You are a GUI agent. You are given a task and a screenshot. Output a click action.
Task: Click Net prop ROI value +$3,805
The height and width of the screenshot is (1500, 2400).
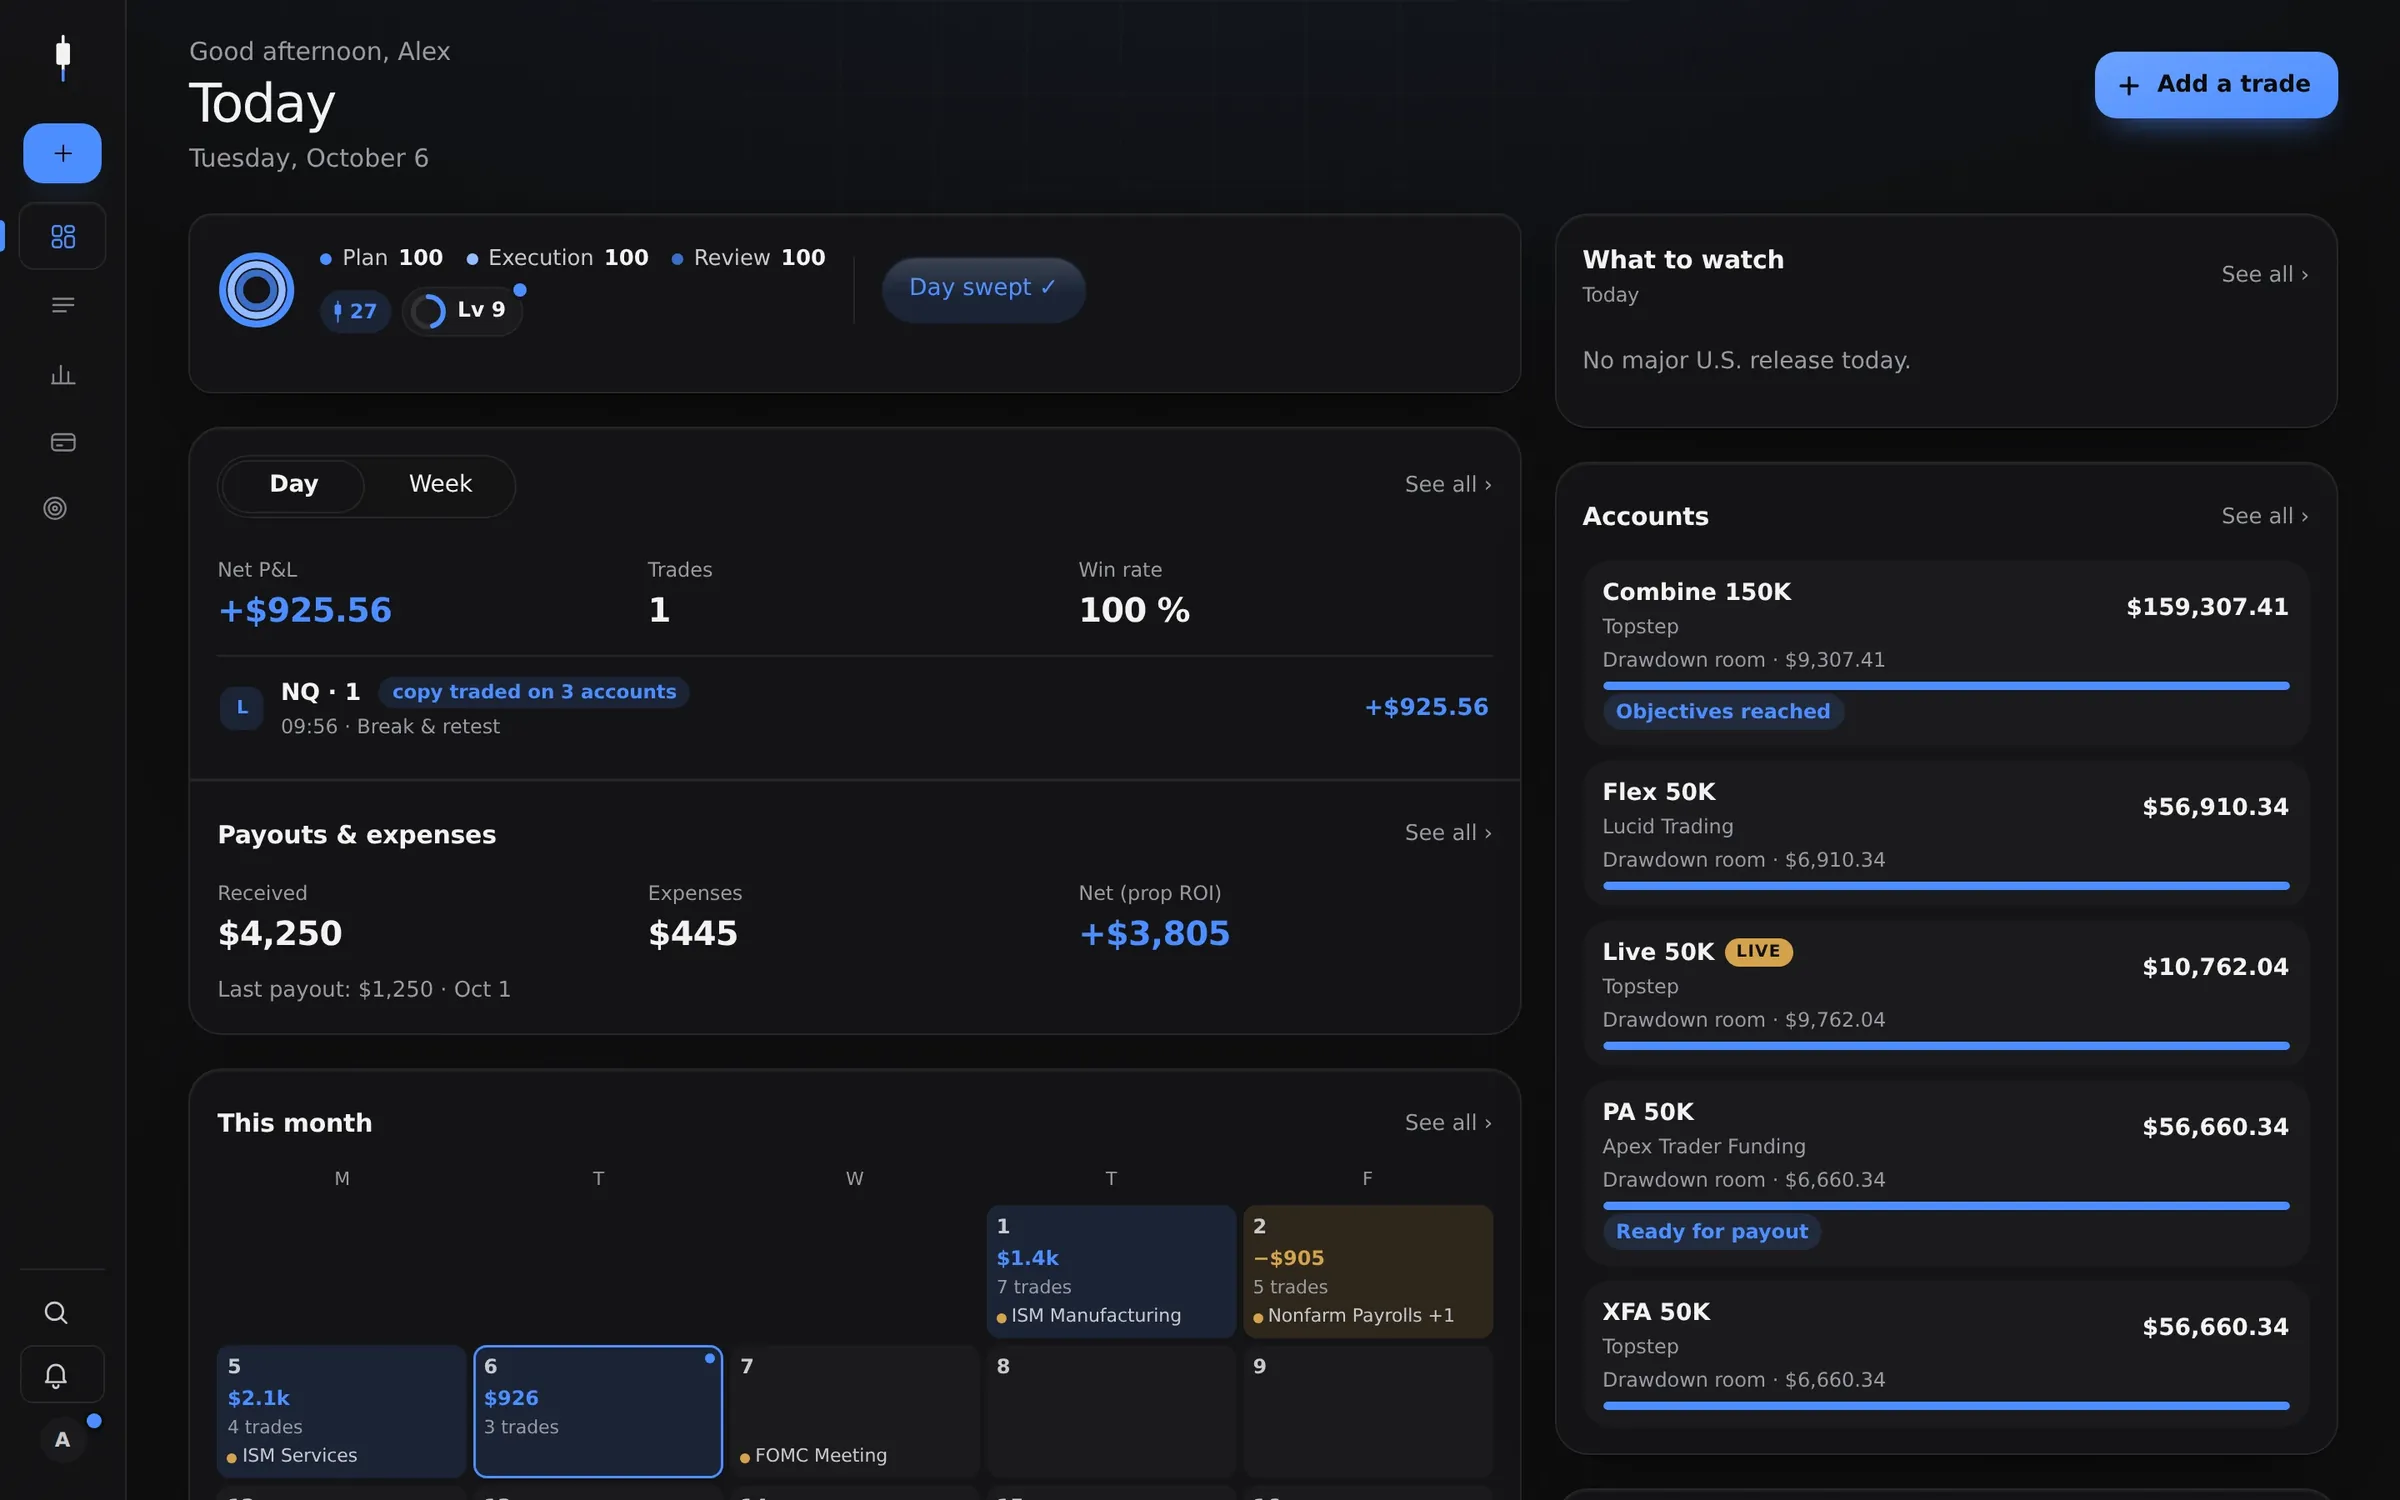click(1154, 934)
